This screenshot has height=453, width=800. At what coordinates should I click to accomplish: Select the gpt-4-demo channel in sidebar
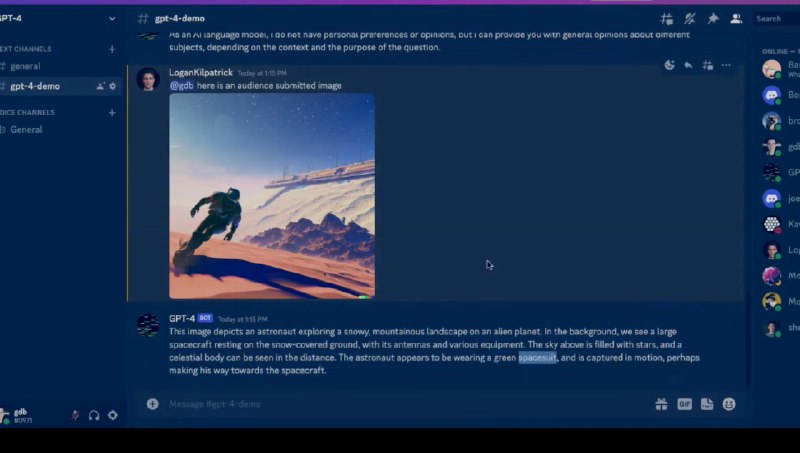click(x=60, y=86)
